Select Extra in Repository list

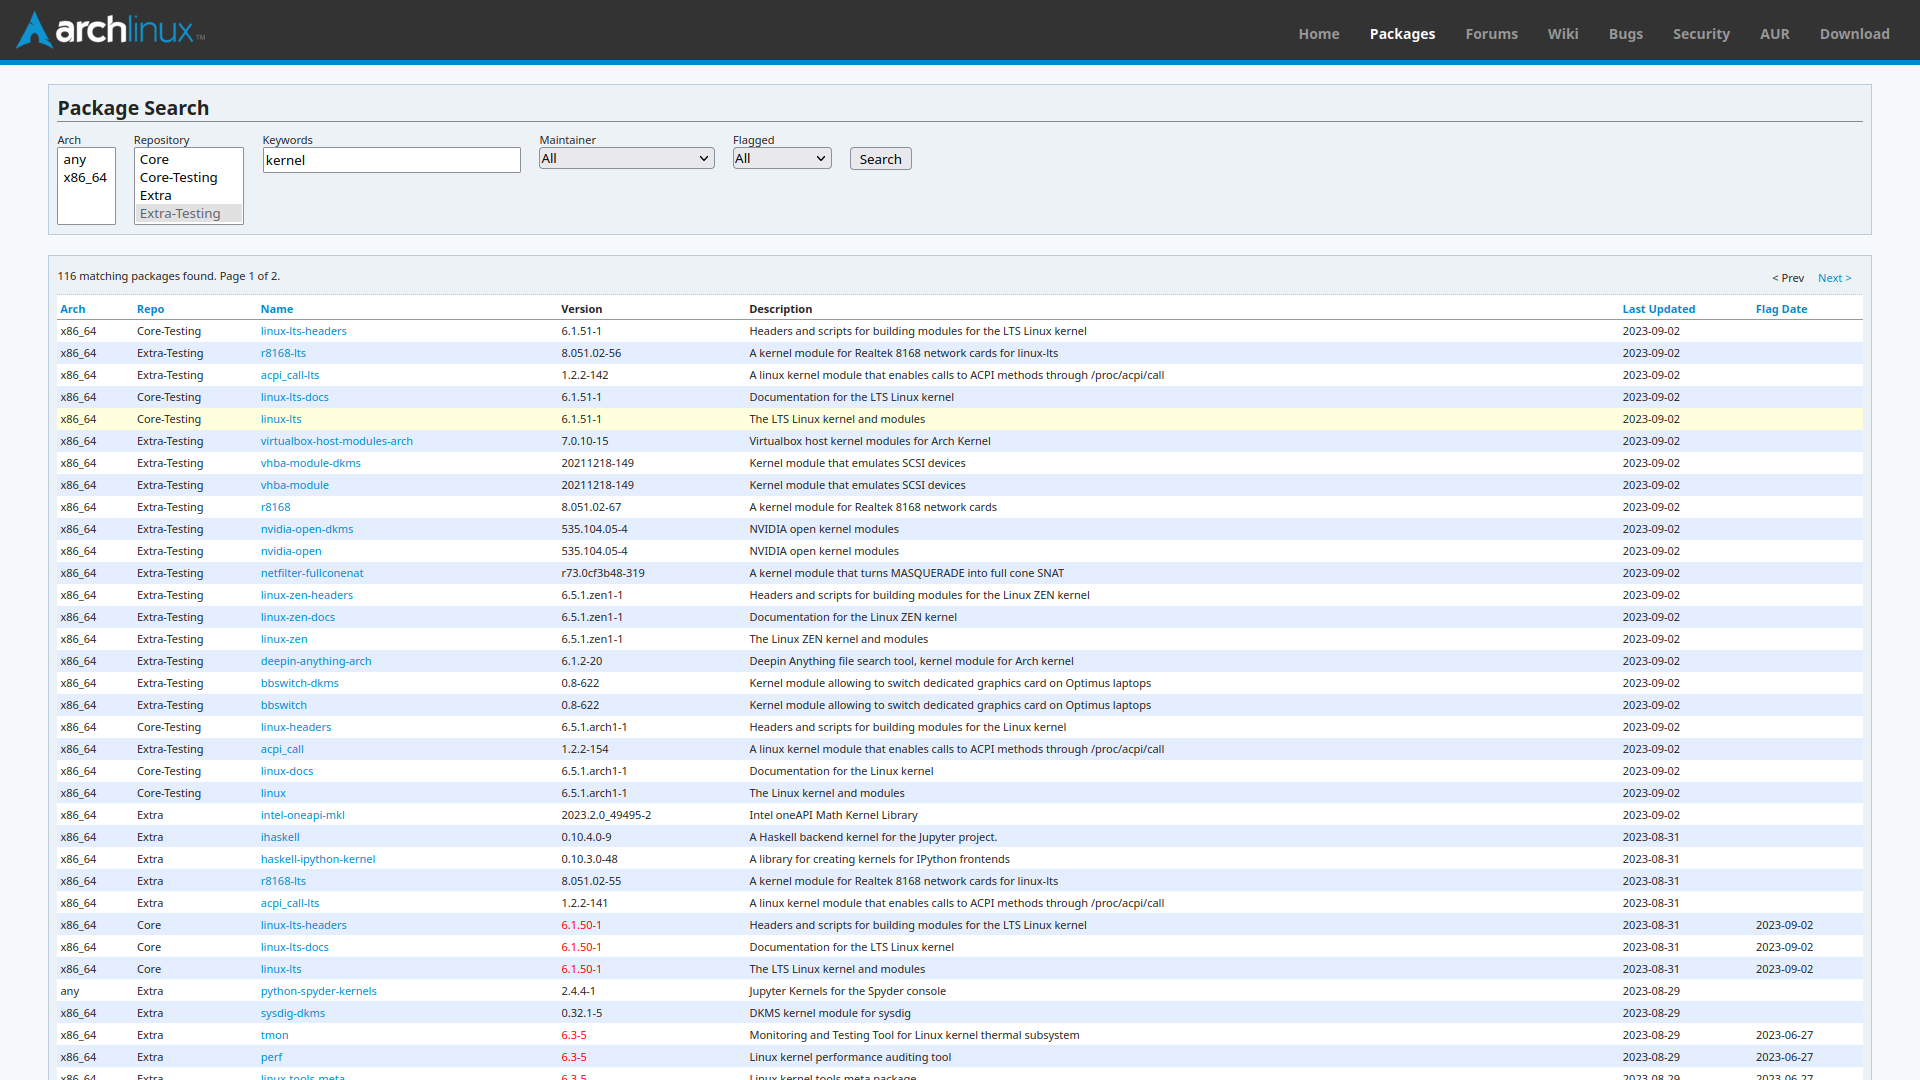pyautogui.click(x=189, y=196)
